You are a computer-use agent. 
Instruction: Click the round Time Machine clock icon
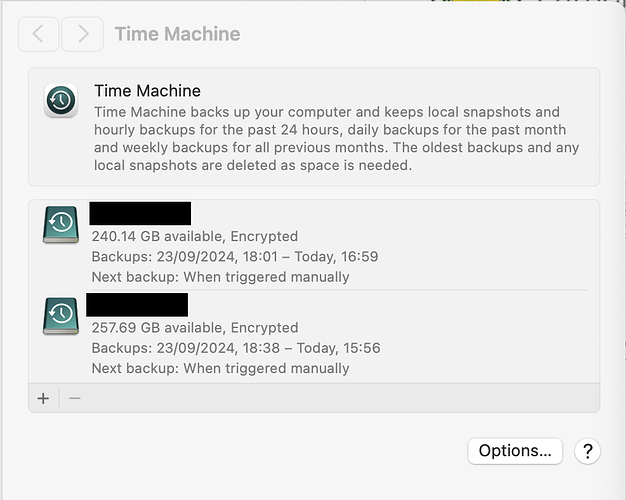click(x=61, y=100)
